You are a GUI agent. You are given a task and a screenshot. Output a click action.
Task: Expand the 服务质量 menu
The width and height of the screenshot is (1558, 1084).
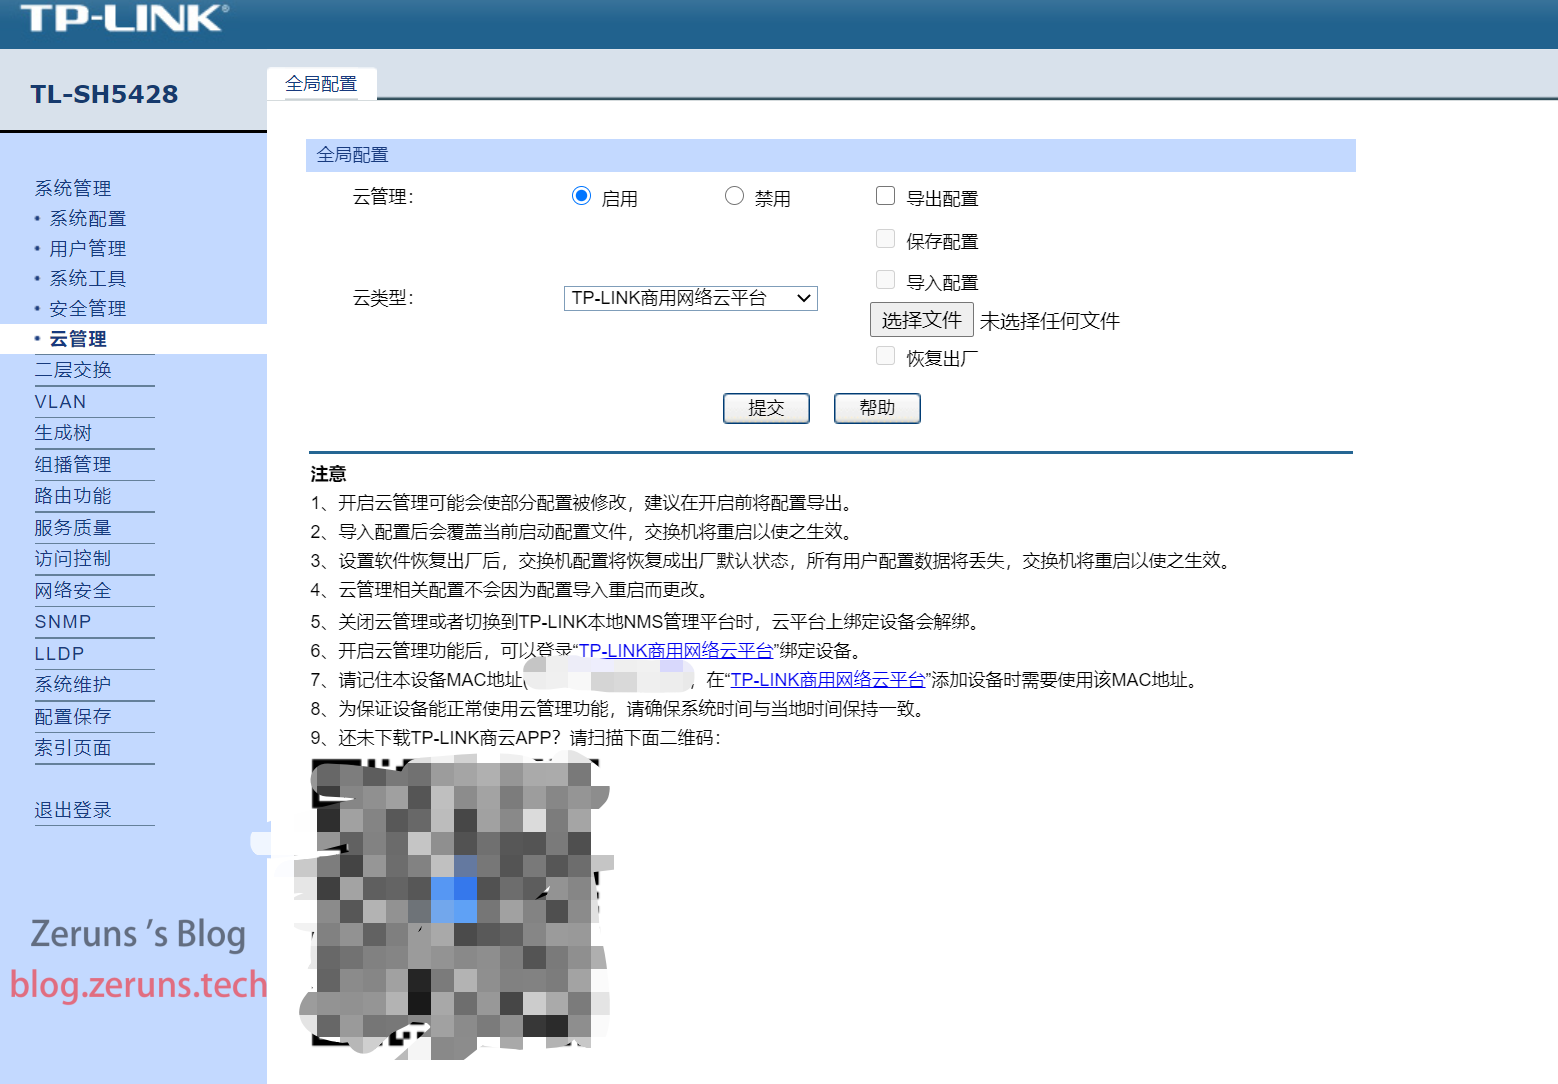point(73,528)
